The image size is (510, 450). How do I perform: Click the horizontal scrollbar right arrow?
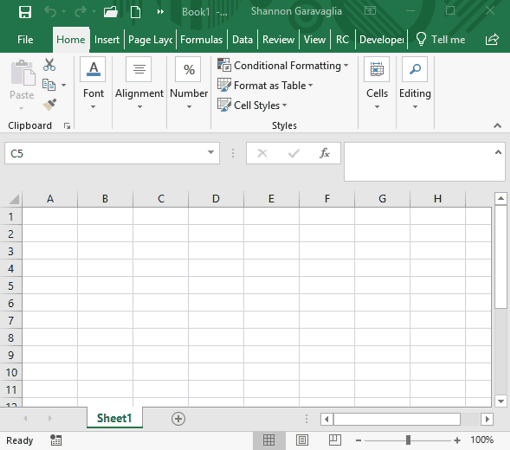click(487, 419)
